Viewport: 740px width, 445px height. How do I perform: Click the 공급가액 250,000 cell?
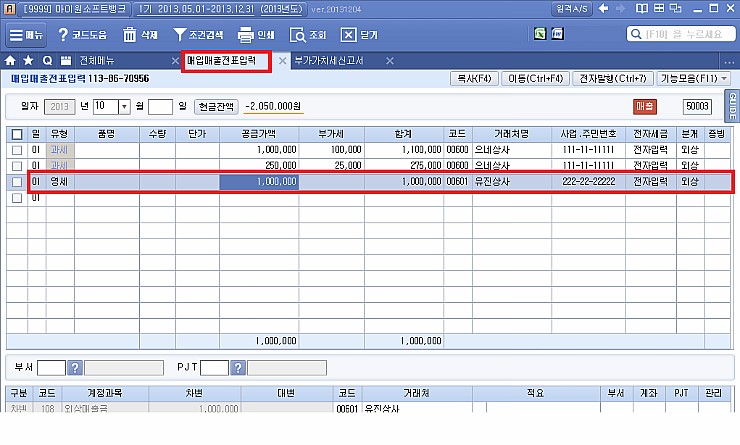point(259,166)
